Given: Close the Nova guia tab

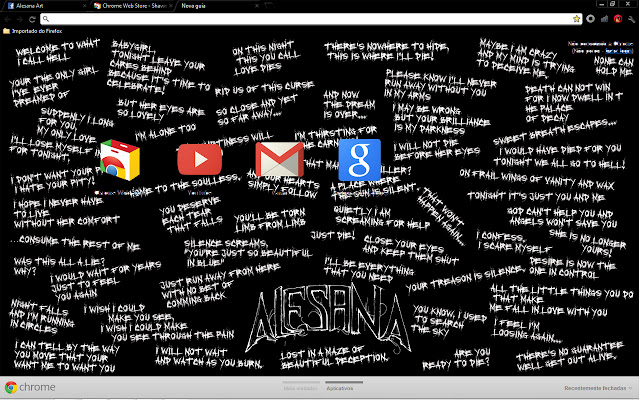Looking at the screenshot, I should pyautogui.click(x=257, y=6).
